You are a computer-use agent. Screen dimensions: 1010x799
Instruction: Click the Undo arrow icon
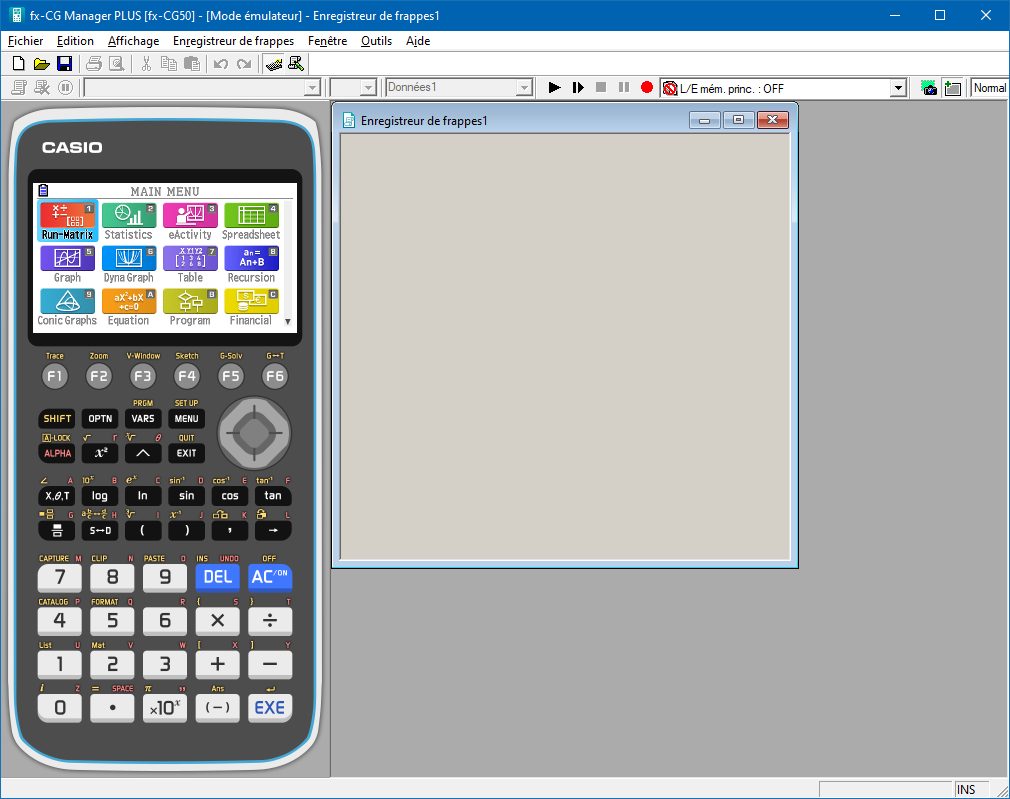pos(221,64)
